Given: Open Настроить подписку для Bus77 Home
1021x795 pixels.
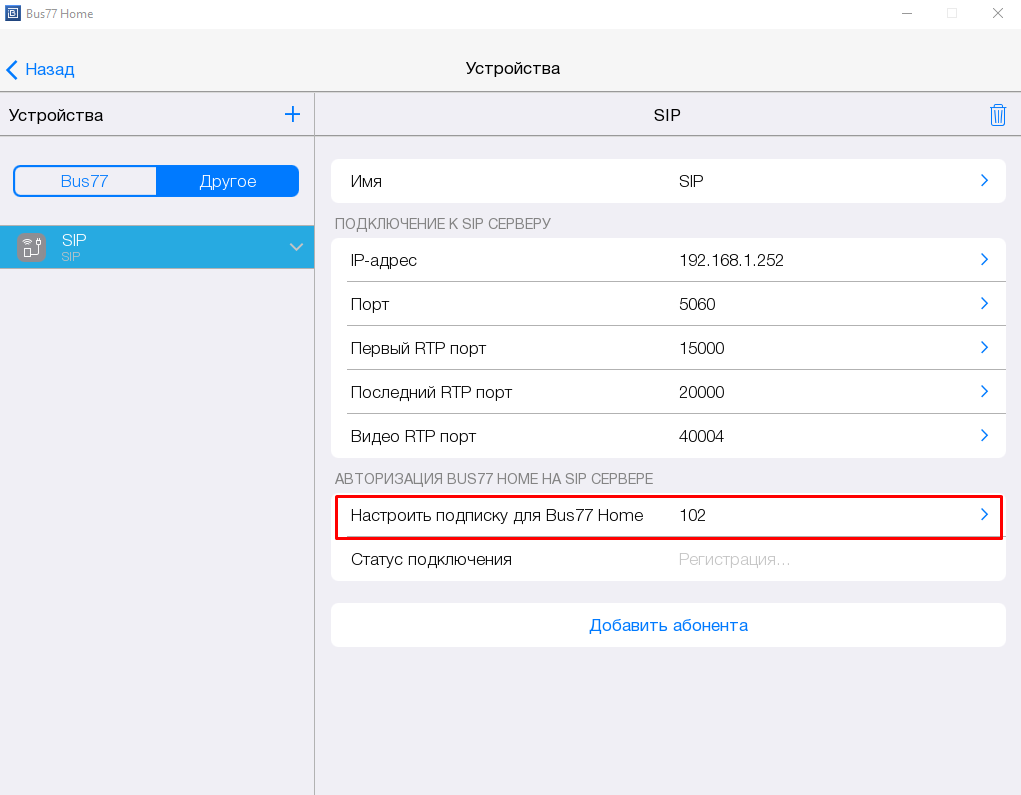Looking at the screenshot, I should point(497,515).
